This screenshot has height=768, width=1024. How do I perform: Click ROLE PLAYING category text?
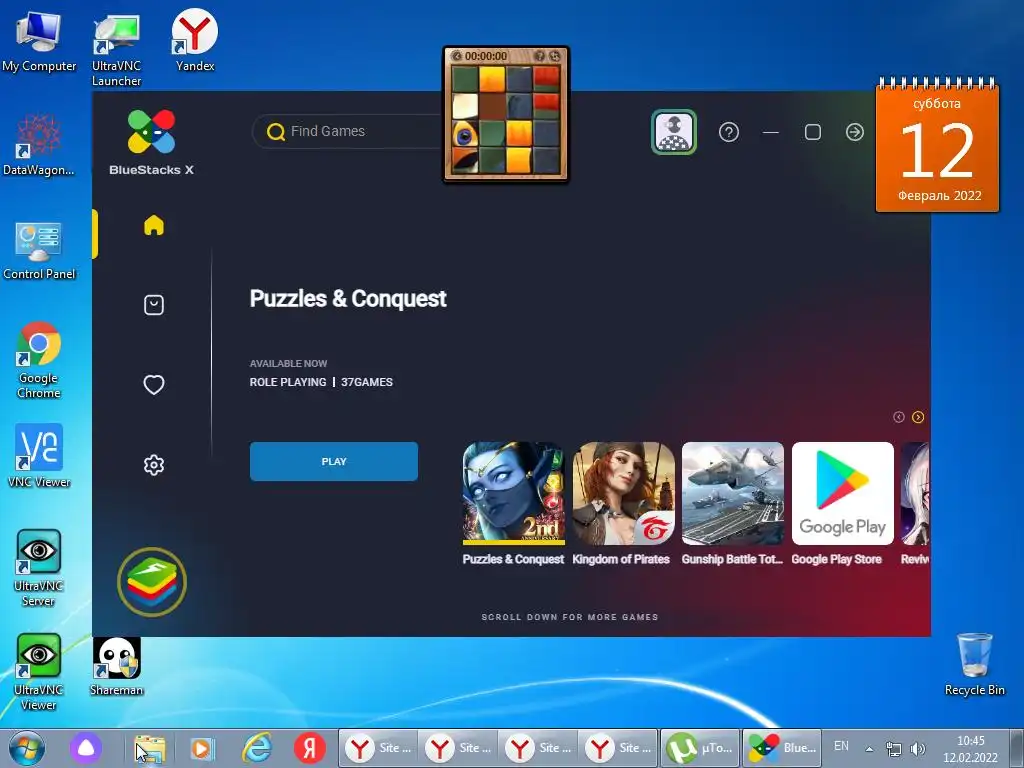tap(288, 382)
